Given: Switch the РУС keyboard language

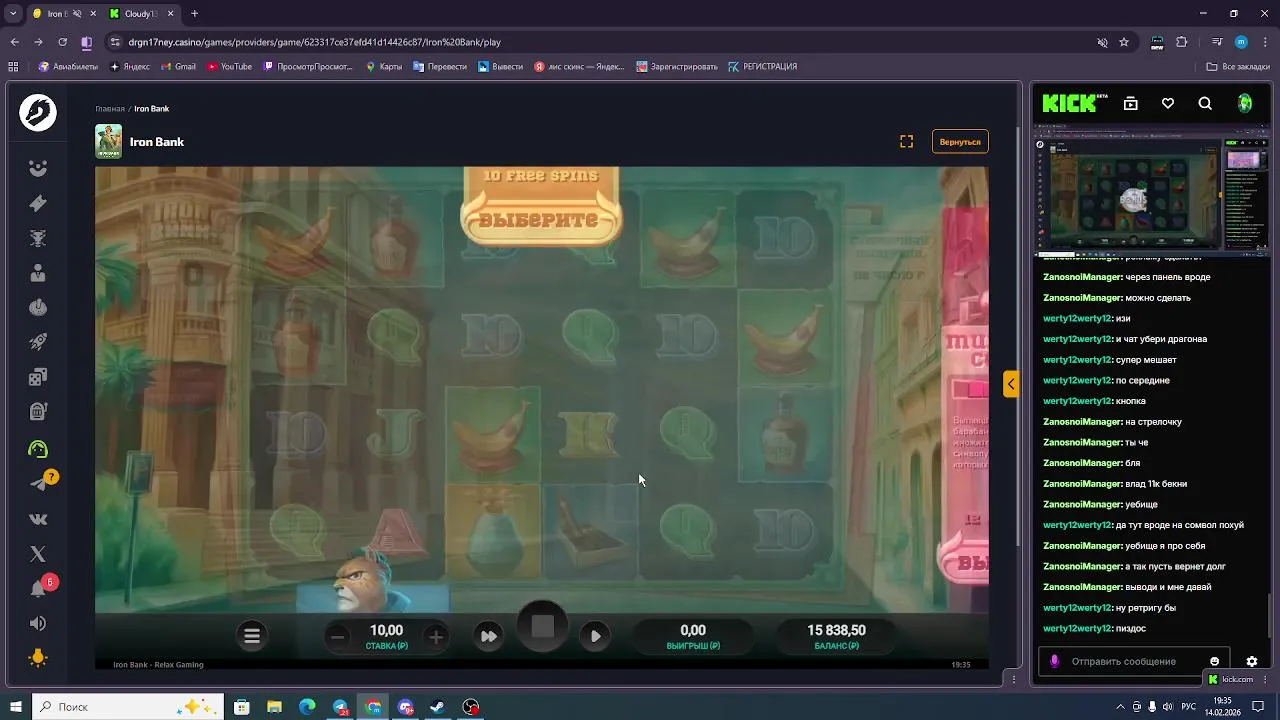Looking at the screenshot, I should click(1188, 707).
